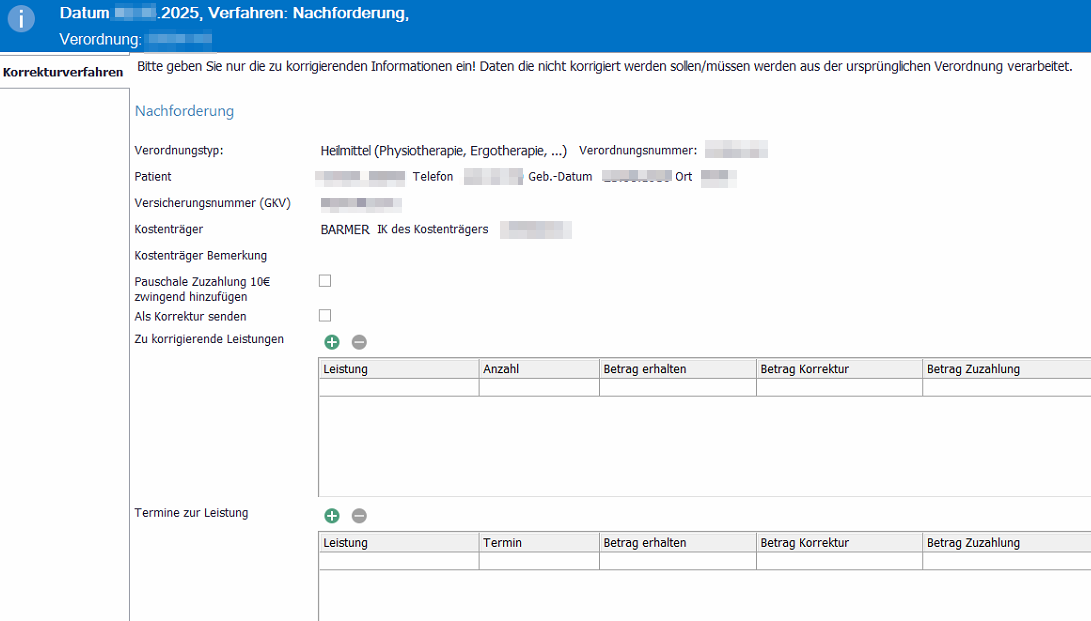Click empty Betrag Zuzahlung cell in Termine table
Viewport: 1091px width, 621px height.
click(1007, 561)
